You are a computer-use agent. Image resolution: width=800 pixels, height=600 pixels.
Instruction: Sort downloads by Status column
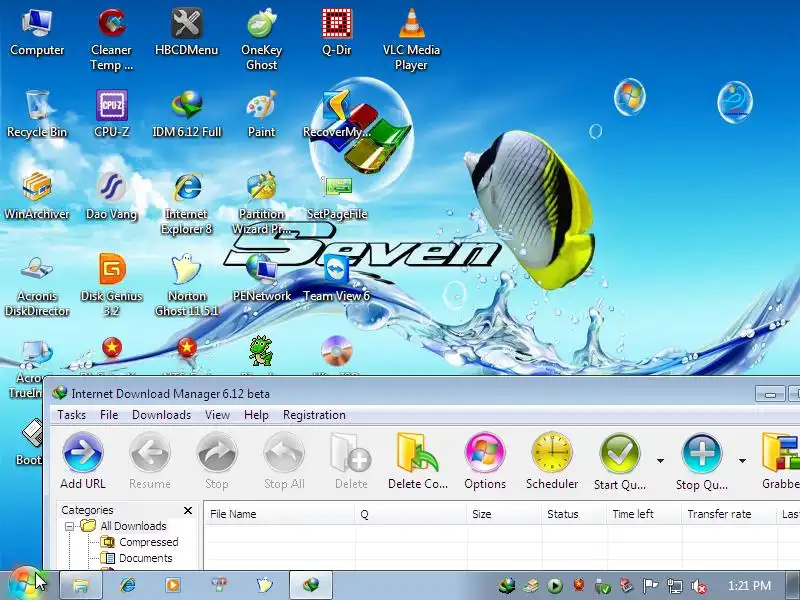[574, 514]
